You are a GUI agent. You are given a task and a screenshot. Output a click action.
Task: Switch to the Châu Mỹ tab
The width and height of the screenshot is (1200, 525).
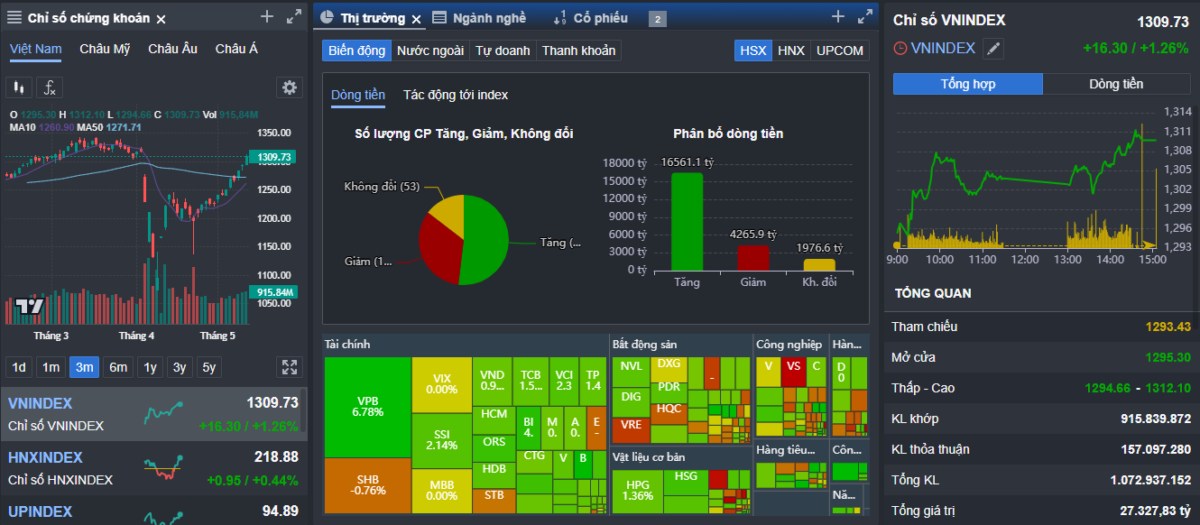[x=105, y=49]
